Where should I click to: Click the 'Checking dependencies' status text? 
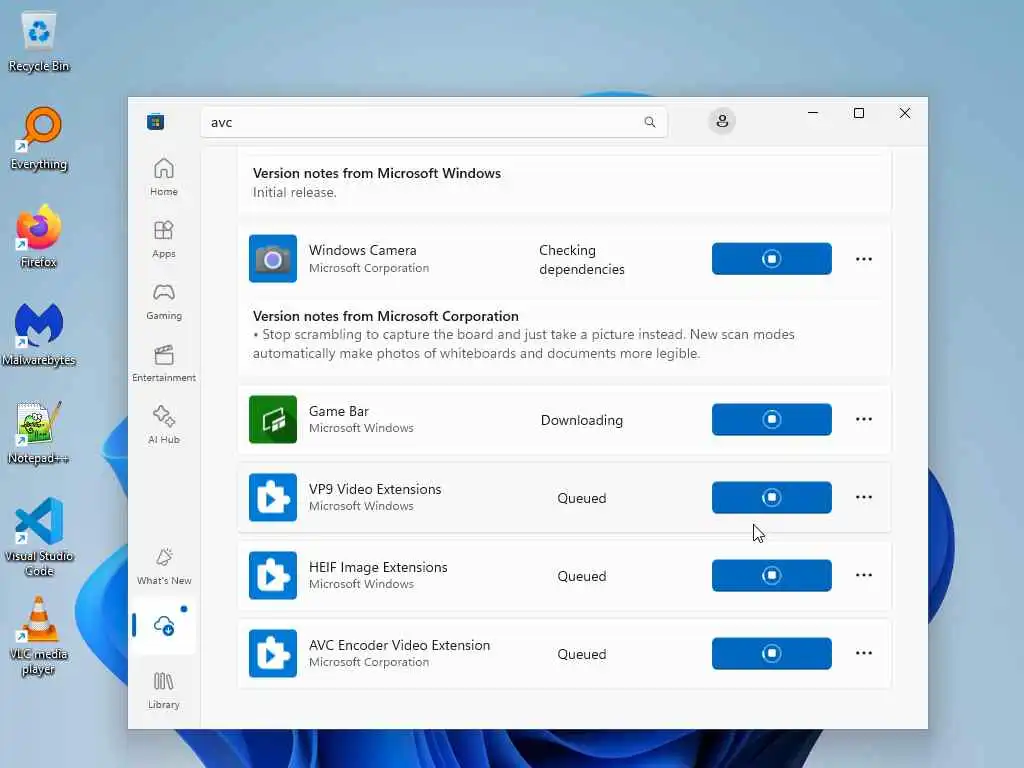tap(582, 260)
